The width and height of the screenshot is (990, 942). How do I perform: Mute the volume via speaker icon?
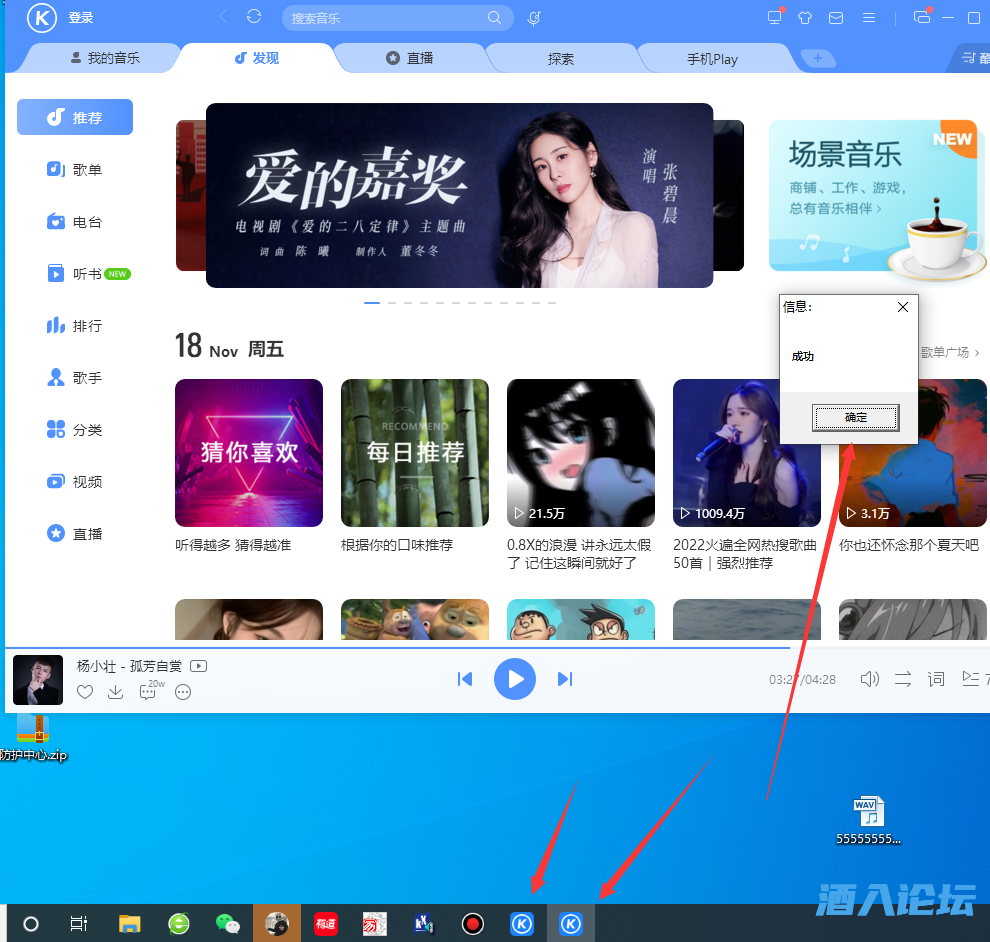coord(869,678)
